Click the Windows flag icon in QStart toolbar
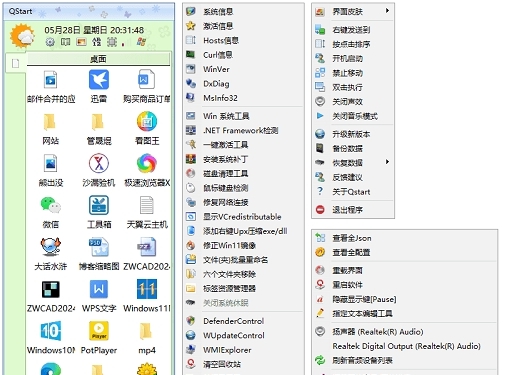 pyautogui.click(x=141, y=42)
